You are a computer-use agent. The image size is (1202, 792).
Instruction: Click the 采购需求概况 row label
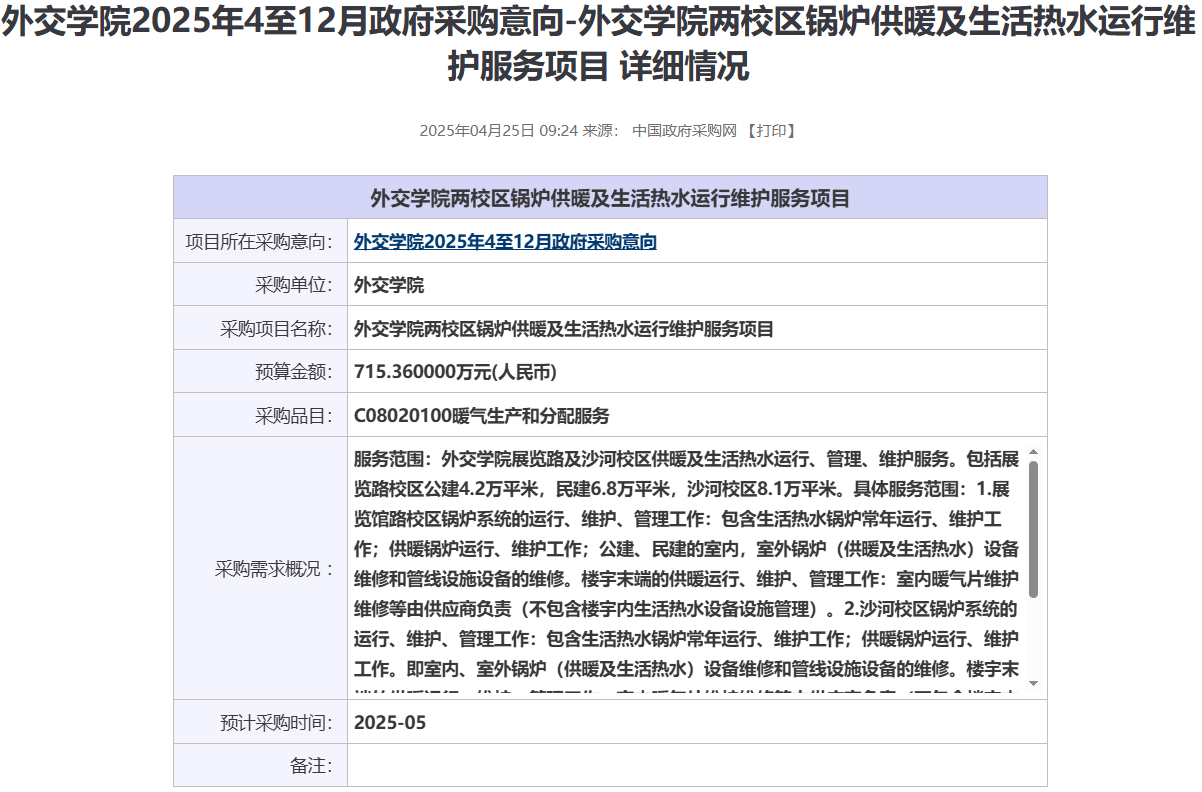[x=274, y=569]
